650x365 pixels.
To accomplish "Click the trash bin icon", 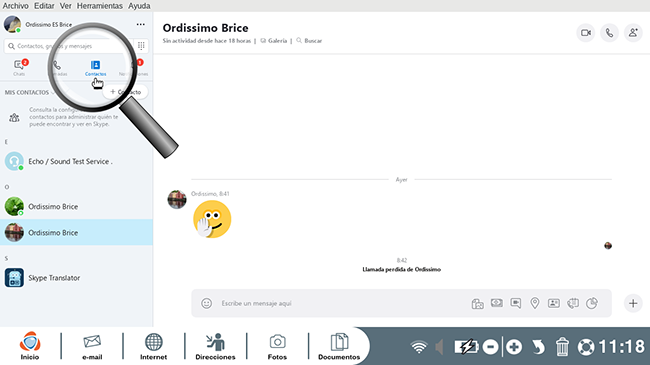I will (x=562, y=347).
